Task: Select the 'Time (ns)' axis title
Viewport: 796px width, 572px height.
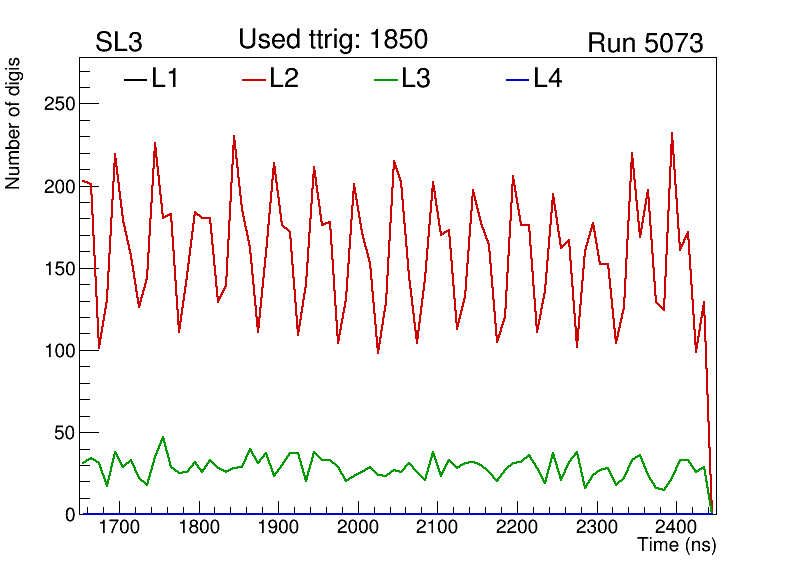Action: [x=677, y=546]
